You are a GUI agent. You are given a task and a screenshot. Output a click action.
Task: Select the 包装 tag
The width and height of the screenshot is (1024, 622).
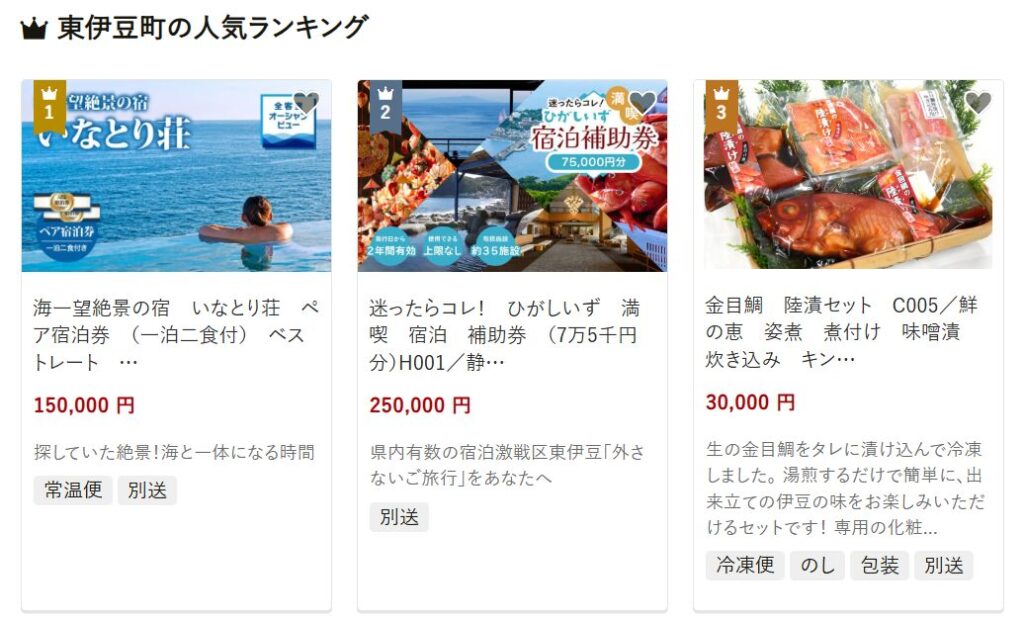click(x=880, y=565)
